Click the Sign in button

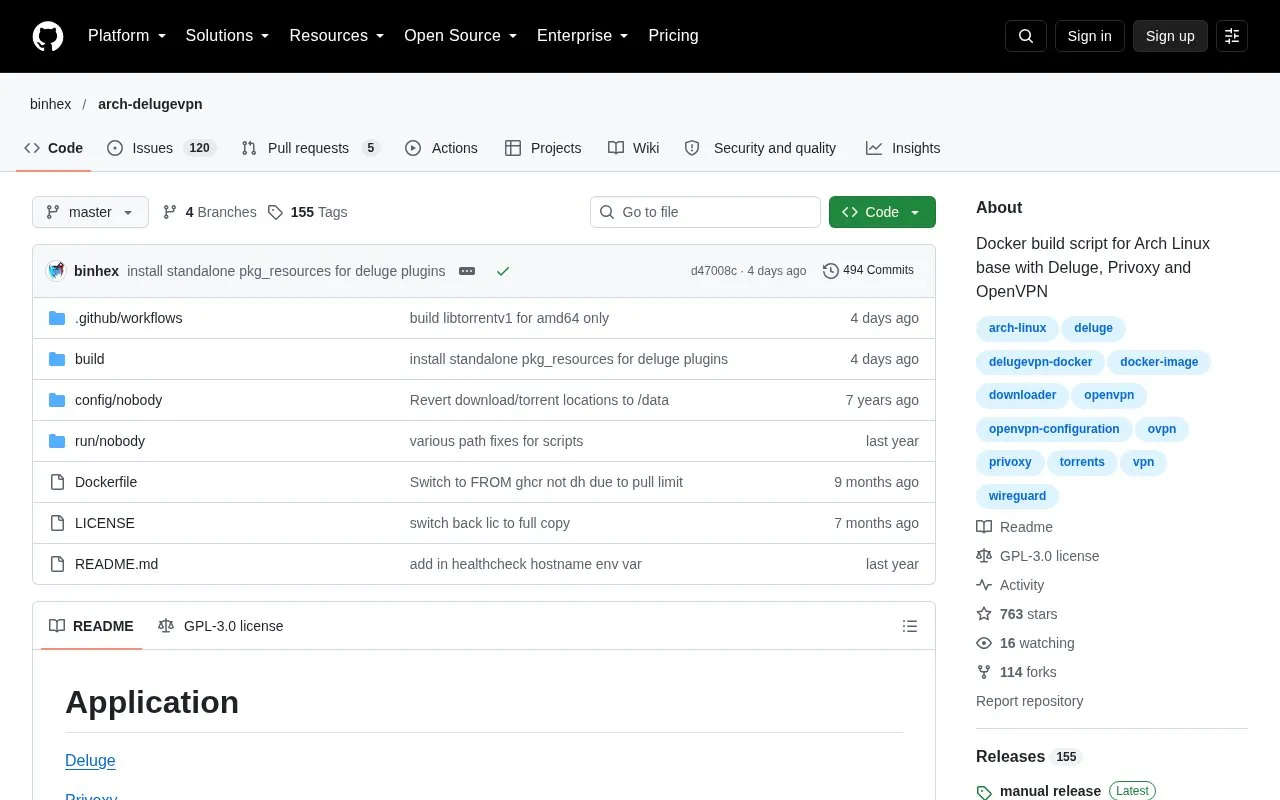tap(1089, 36)
